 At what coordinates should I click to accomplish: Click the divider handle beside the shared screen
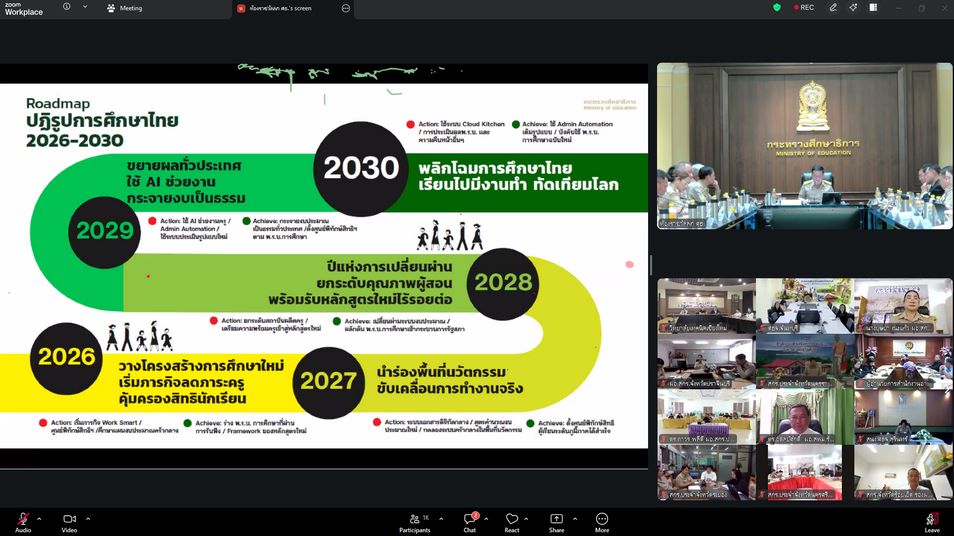(x=652, y=265)
